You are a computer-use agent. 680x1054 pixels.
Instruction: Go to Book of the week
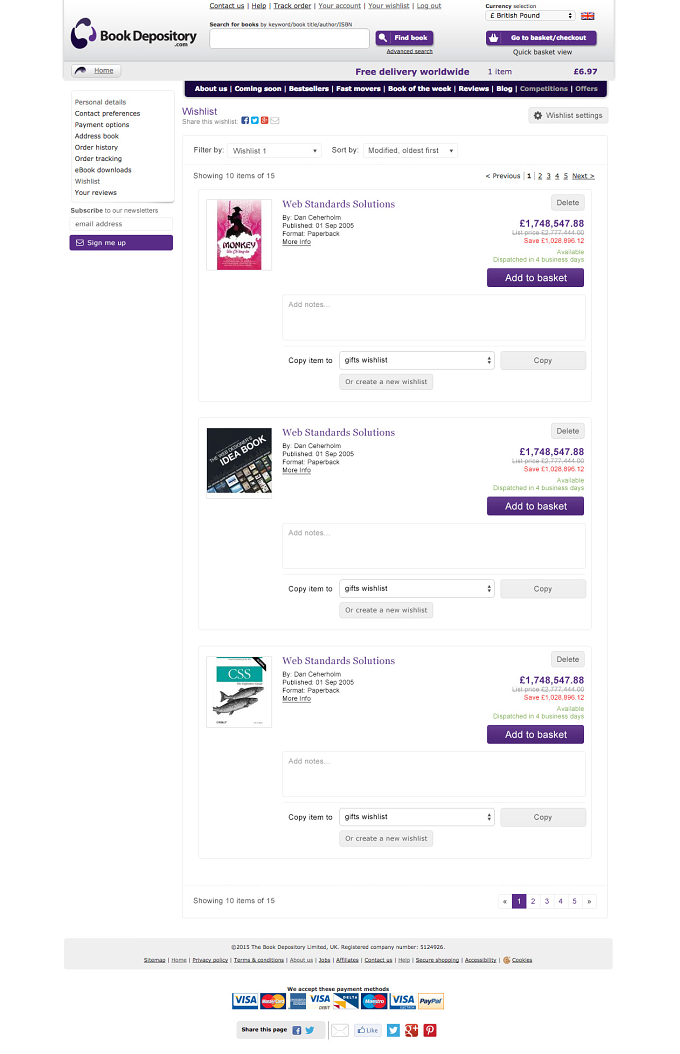(419, 89)
